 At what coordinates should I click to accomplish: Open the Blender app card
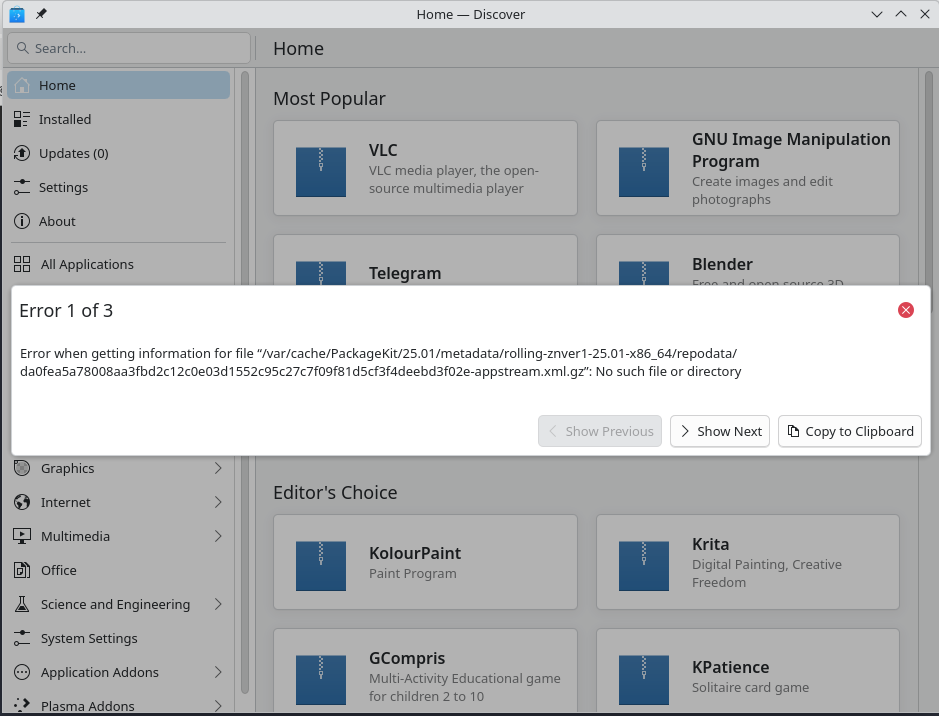[x=748, y=260]
